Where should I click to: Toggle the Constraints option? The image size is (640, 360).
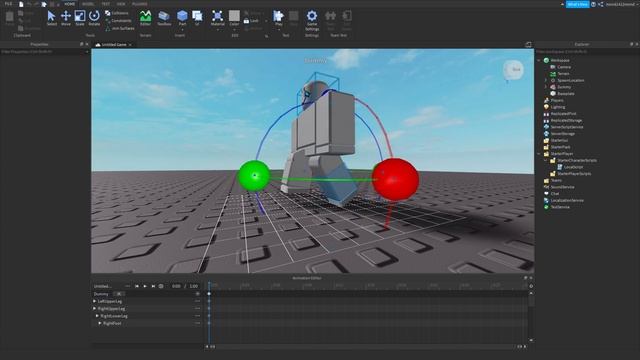coord(118,21)
